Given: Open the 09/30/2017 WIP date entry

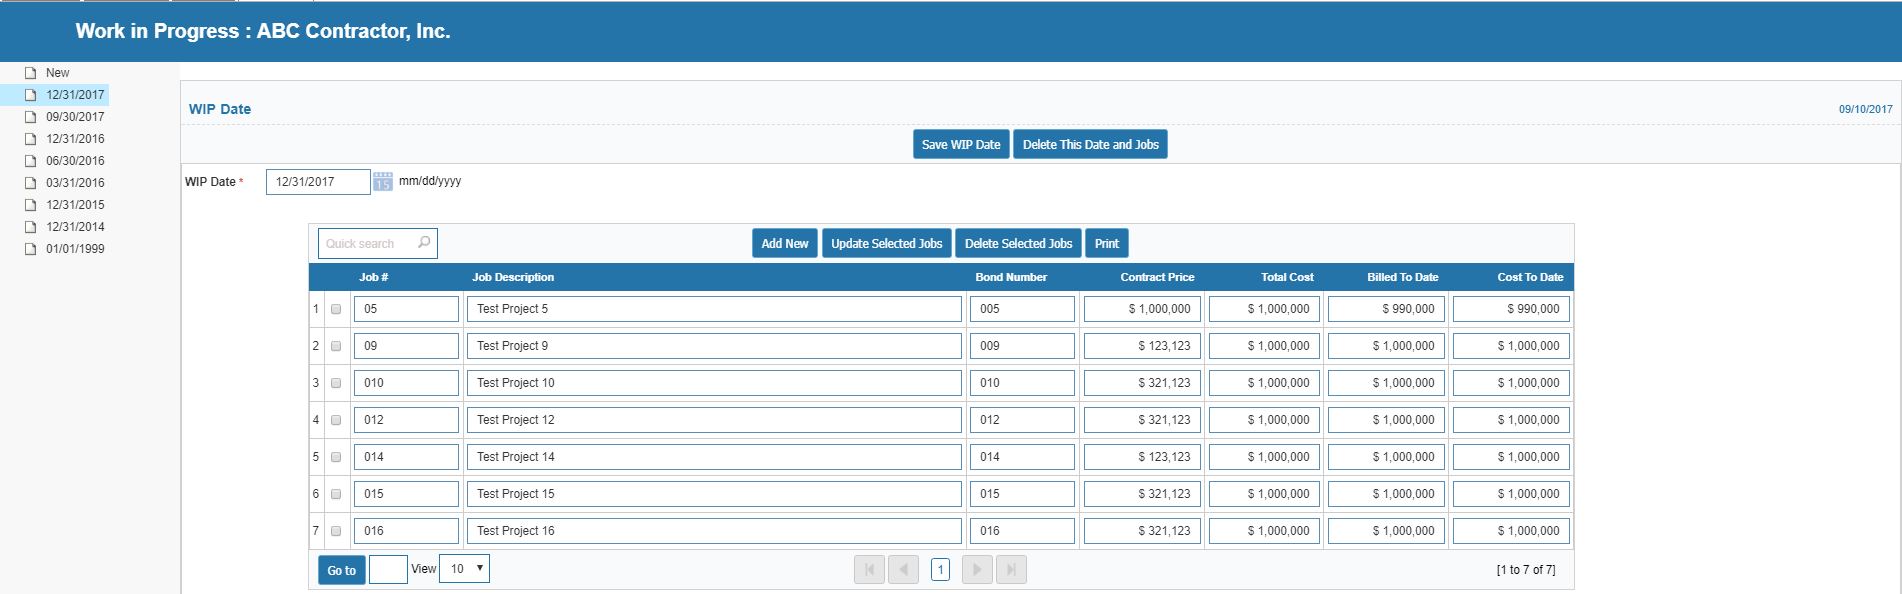Looking at the screenshot, I should (x=75, y=117).
